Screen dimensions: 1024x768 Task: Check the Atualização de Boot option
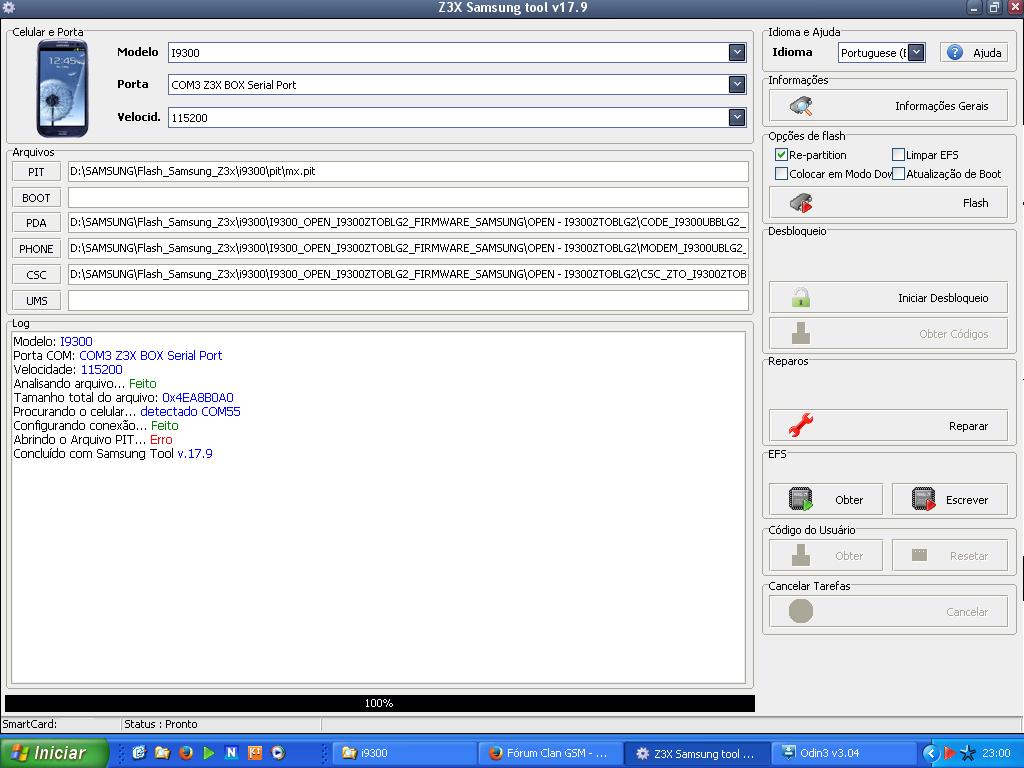coord(898,174)
